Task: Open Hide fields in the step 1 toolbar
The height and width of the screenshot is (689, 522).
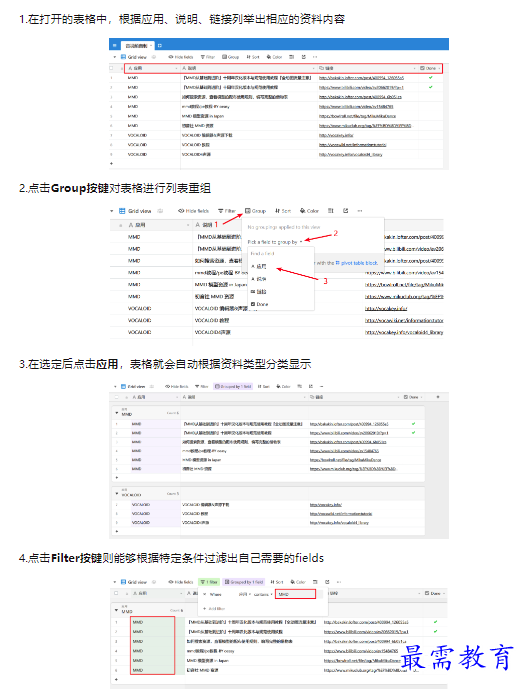Action: [x=181, y=57]
